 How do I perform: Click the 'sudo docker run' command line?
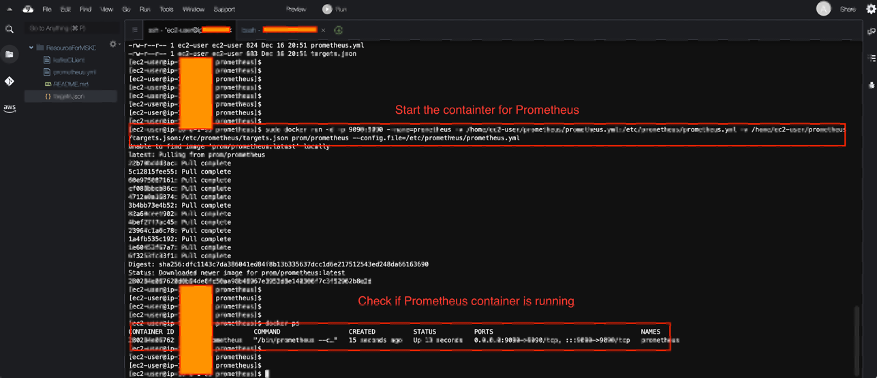point(487,134)
